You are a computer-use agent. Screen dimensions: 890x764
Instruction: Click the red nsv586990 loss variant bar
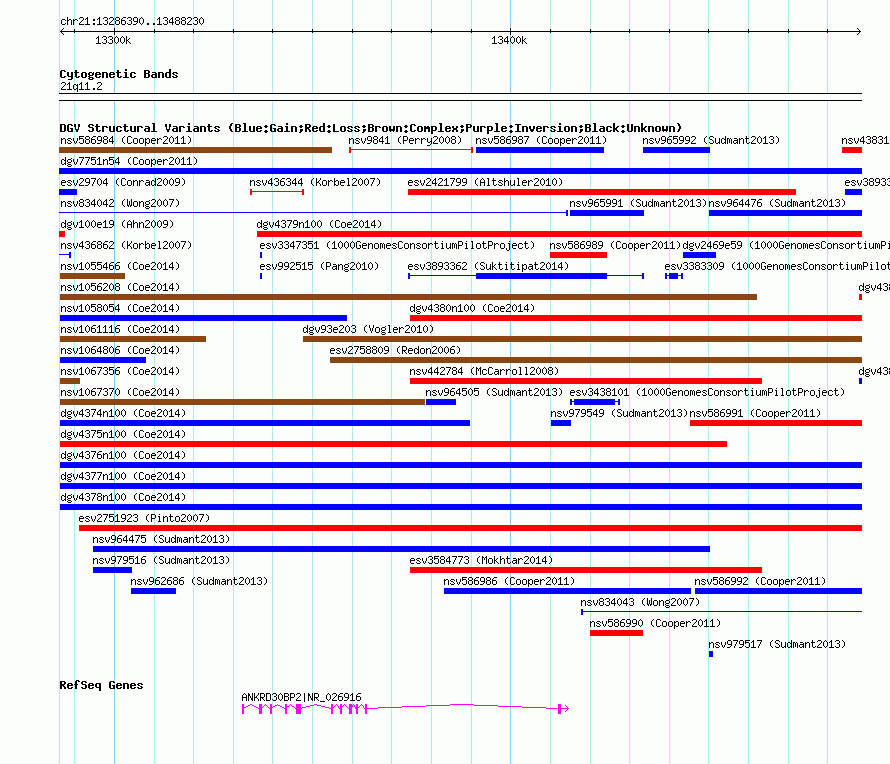pyautogui.click(x=616, y=633)
